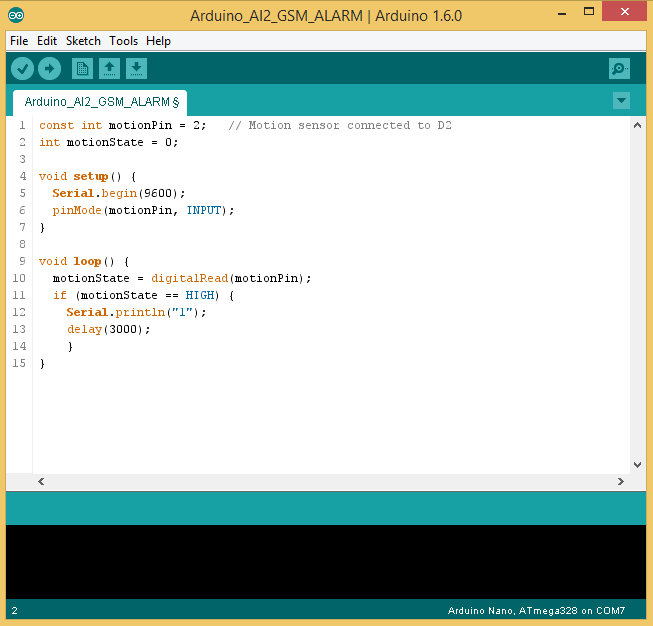Click the black console output area
Viewport: 653px width, 626px height.
click(326, 562)
